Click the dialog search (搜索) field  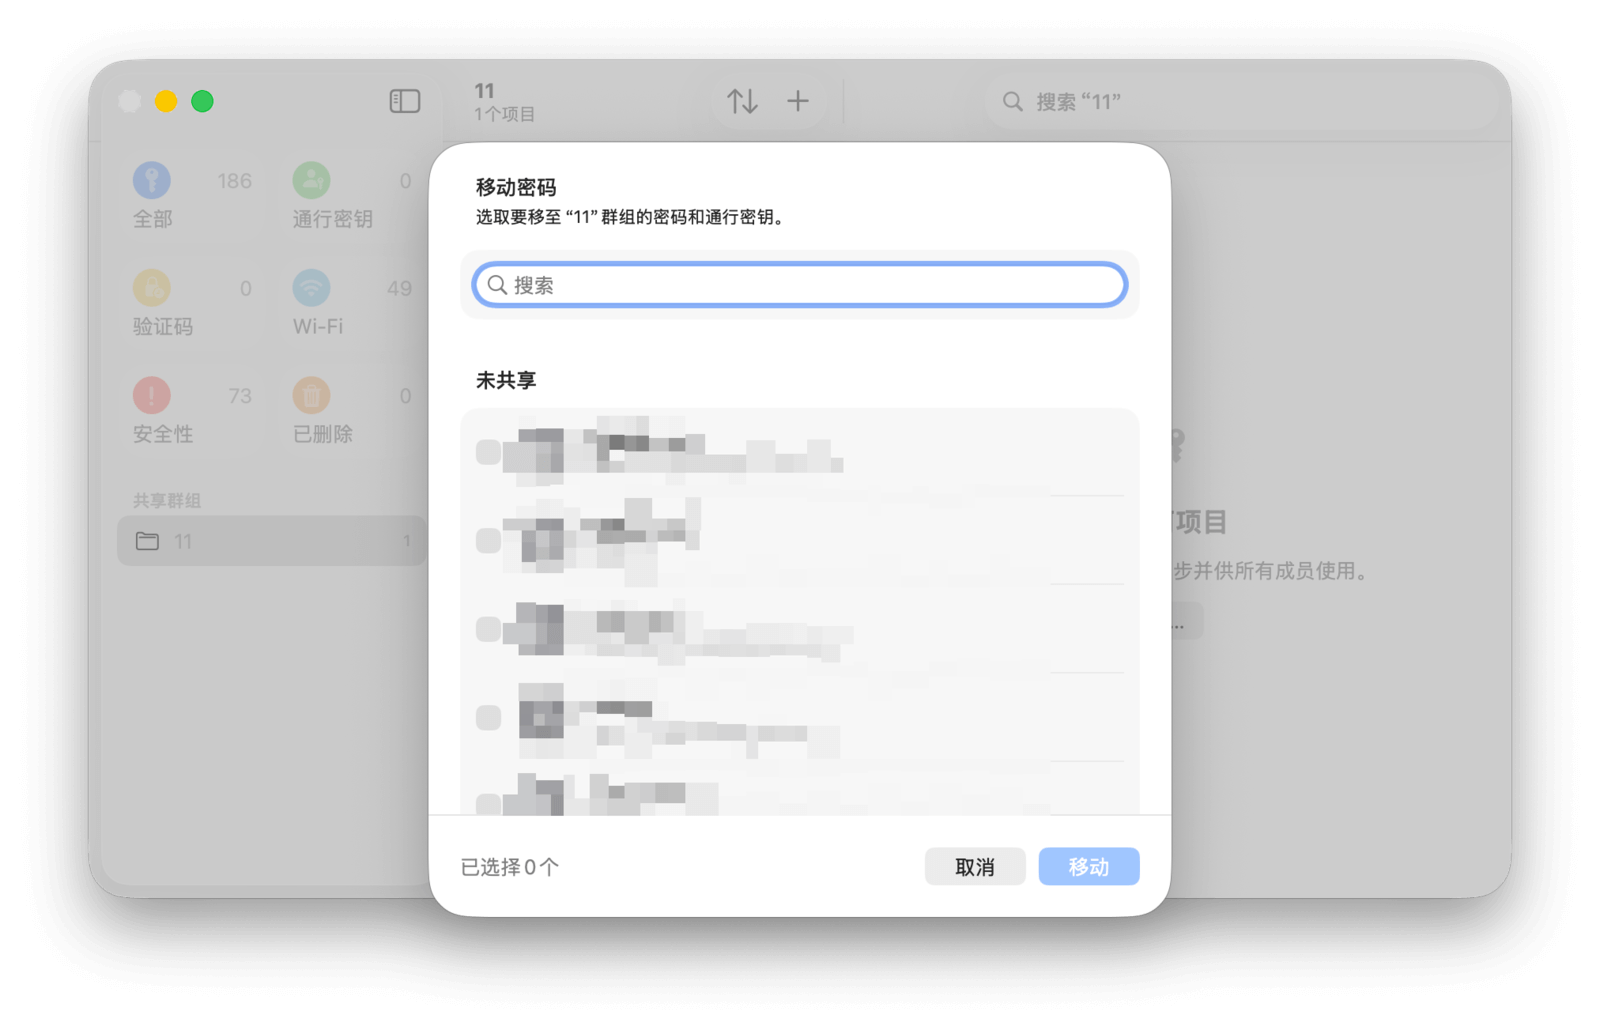[800, 285]
